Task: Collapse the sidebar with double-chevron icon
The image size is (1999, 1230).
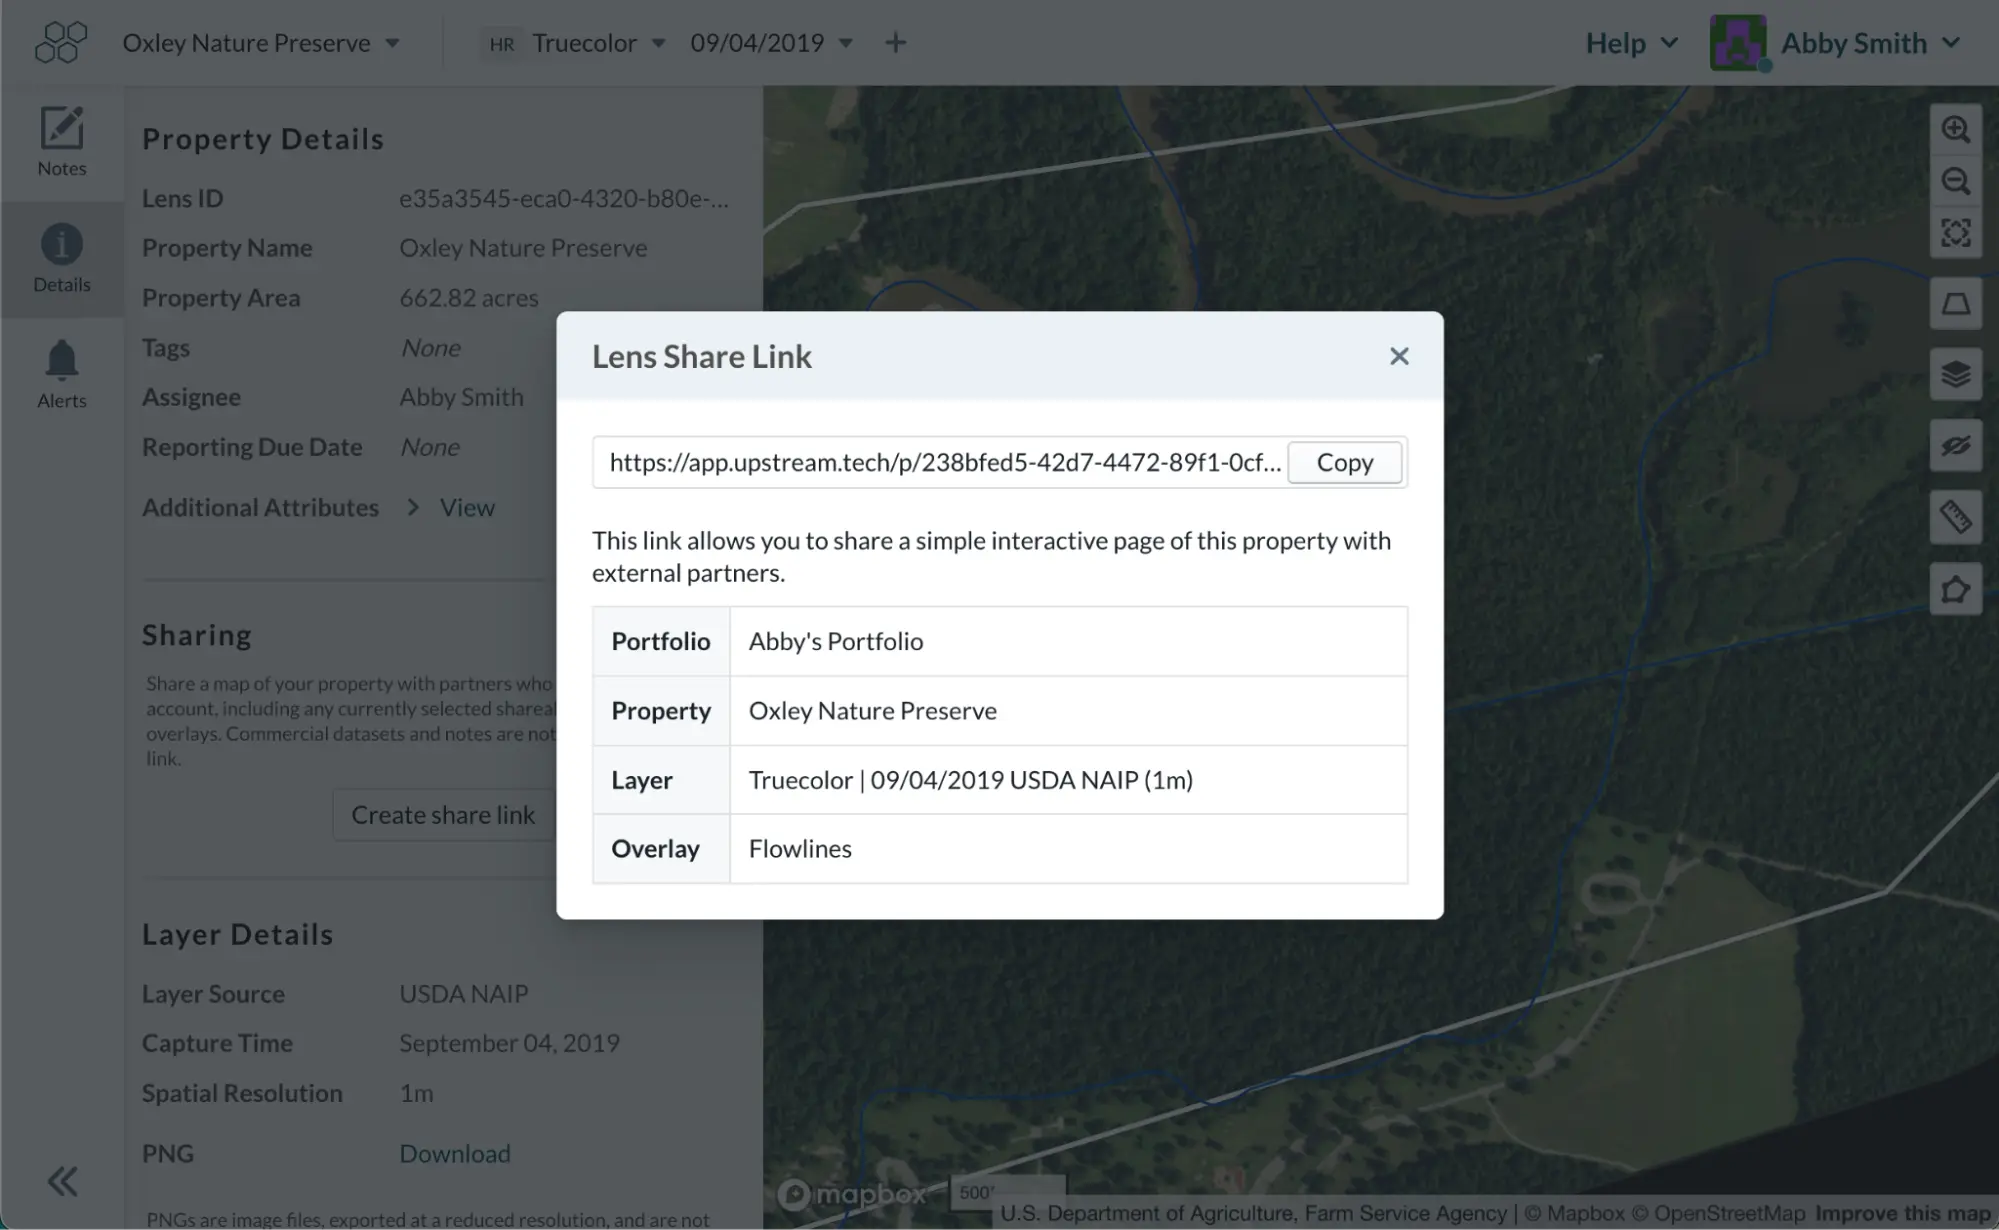Action: [x=62, y=1181]
